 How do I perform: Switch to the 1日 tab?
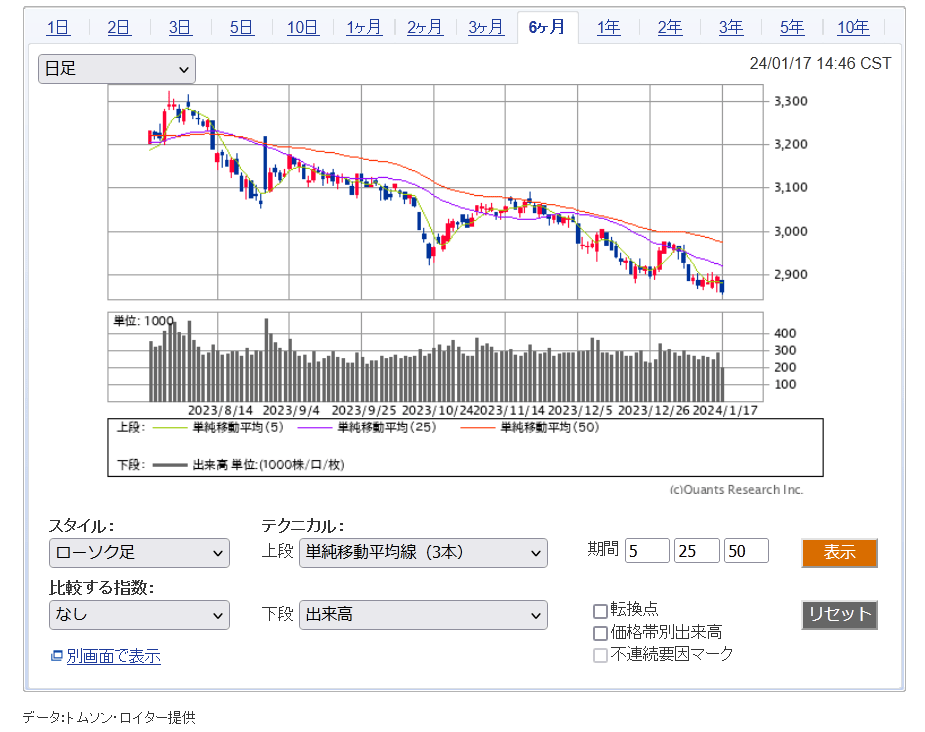58,27
